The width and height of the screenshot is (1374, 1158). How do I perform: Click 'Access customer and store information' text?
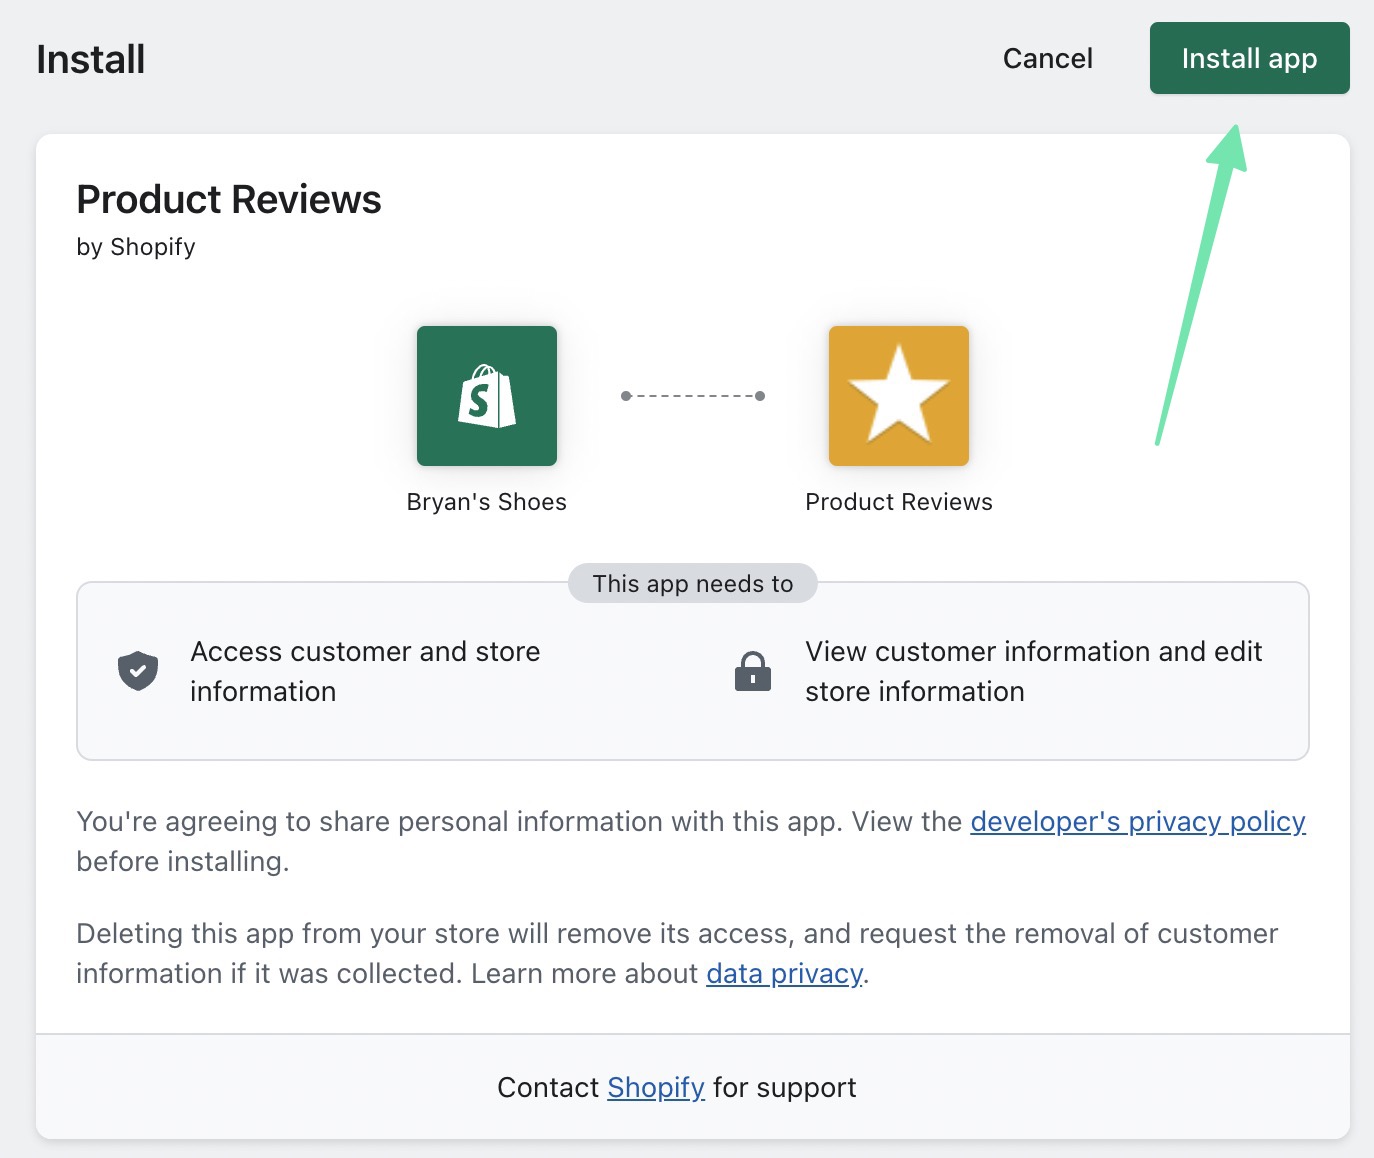coord(365,671)
